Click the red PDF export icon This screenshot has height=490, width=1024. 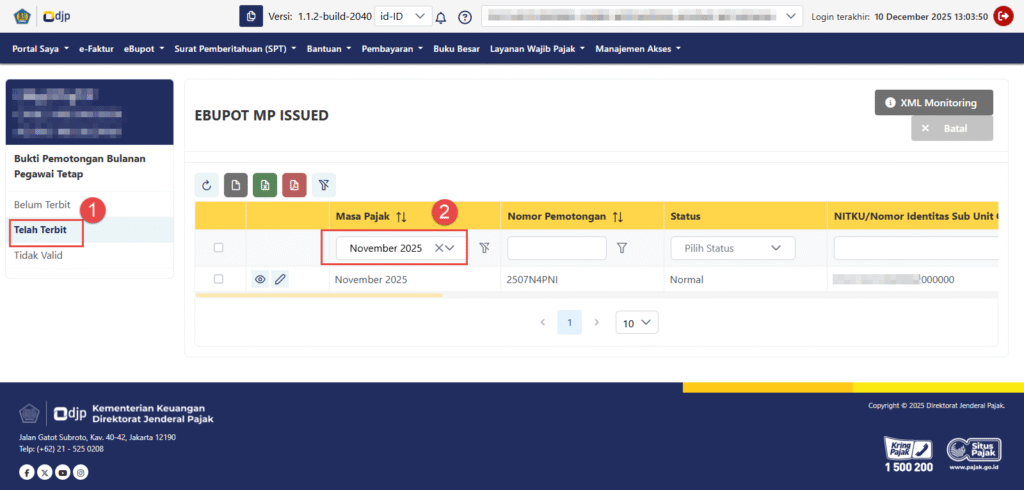[294, 185]
